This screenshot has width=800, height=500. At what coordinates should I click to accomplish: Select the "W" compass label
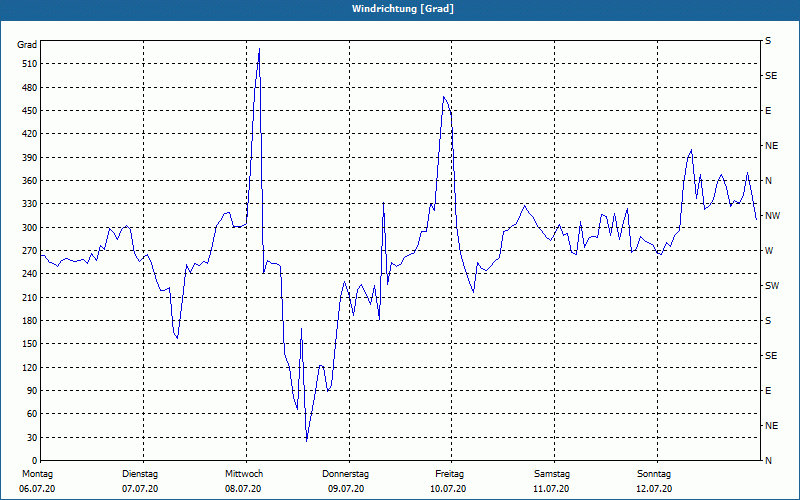point(769,251)
